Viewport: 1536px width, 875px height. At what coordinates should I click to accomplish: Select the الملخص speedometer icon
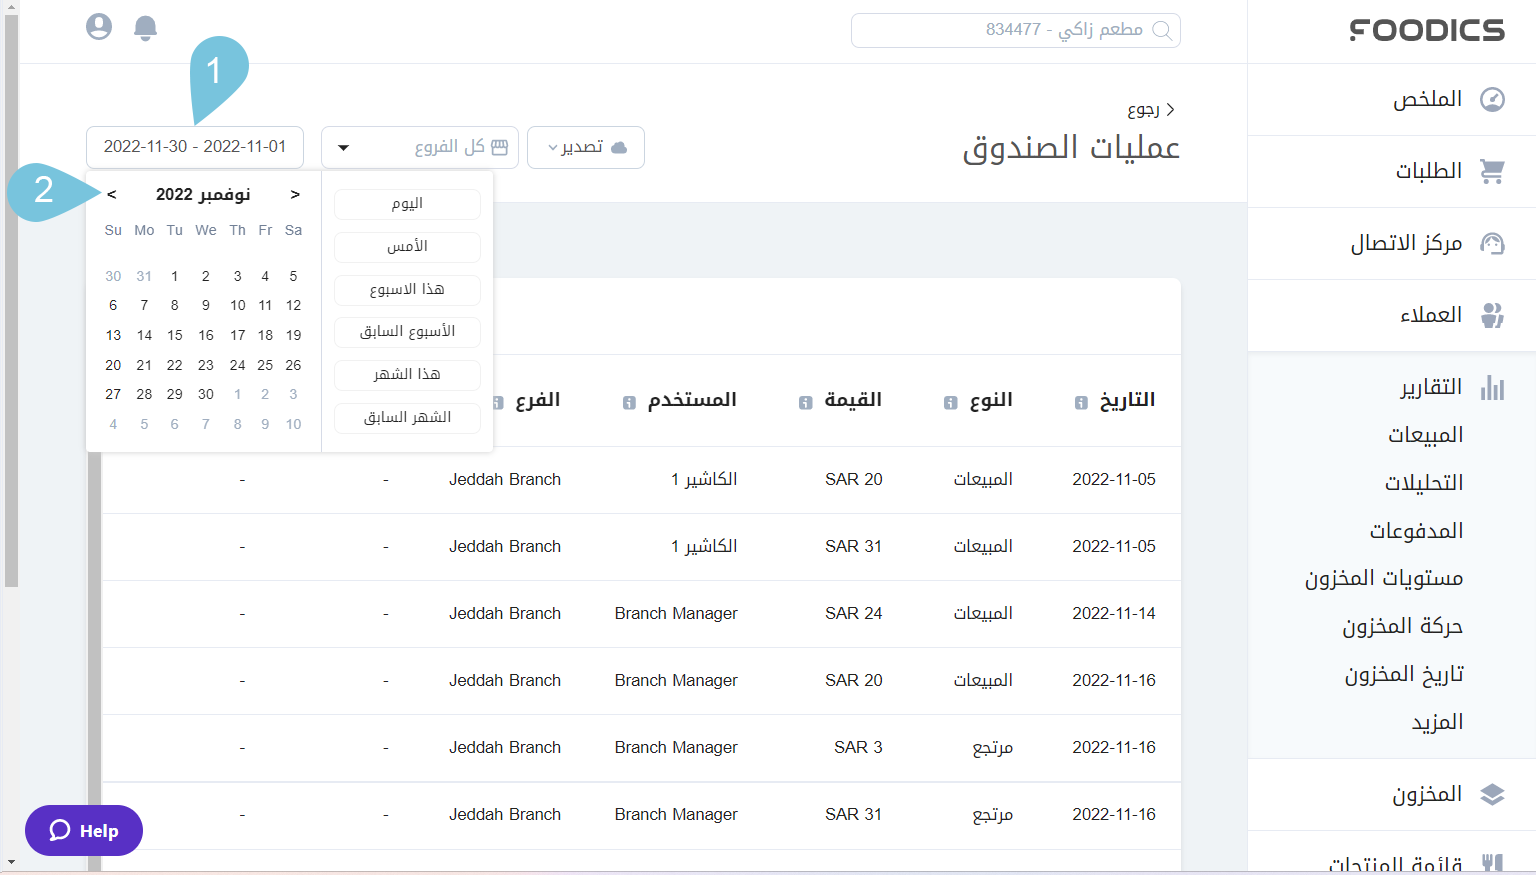[1492, 99]
